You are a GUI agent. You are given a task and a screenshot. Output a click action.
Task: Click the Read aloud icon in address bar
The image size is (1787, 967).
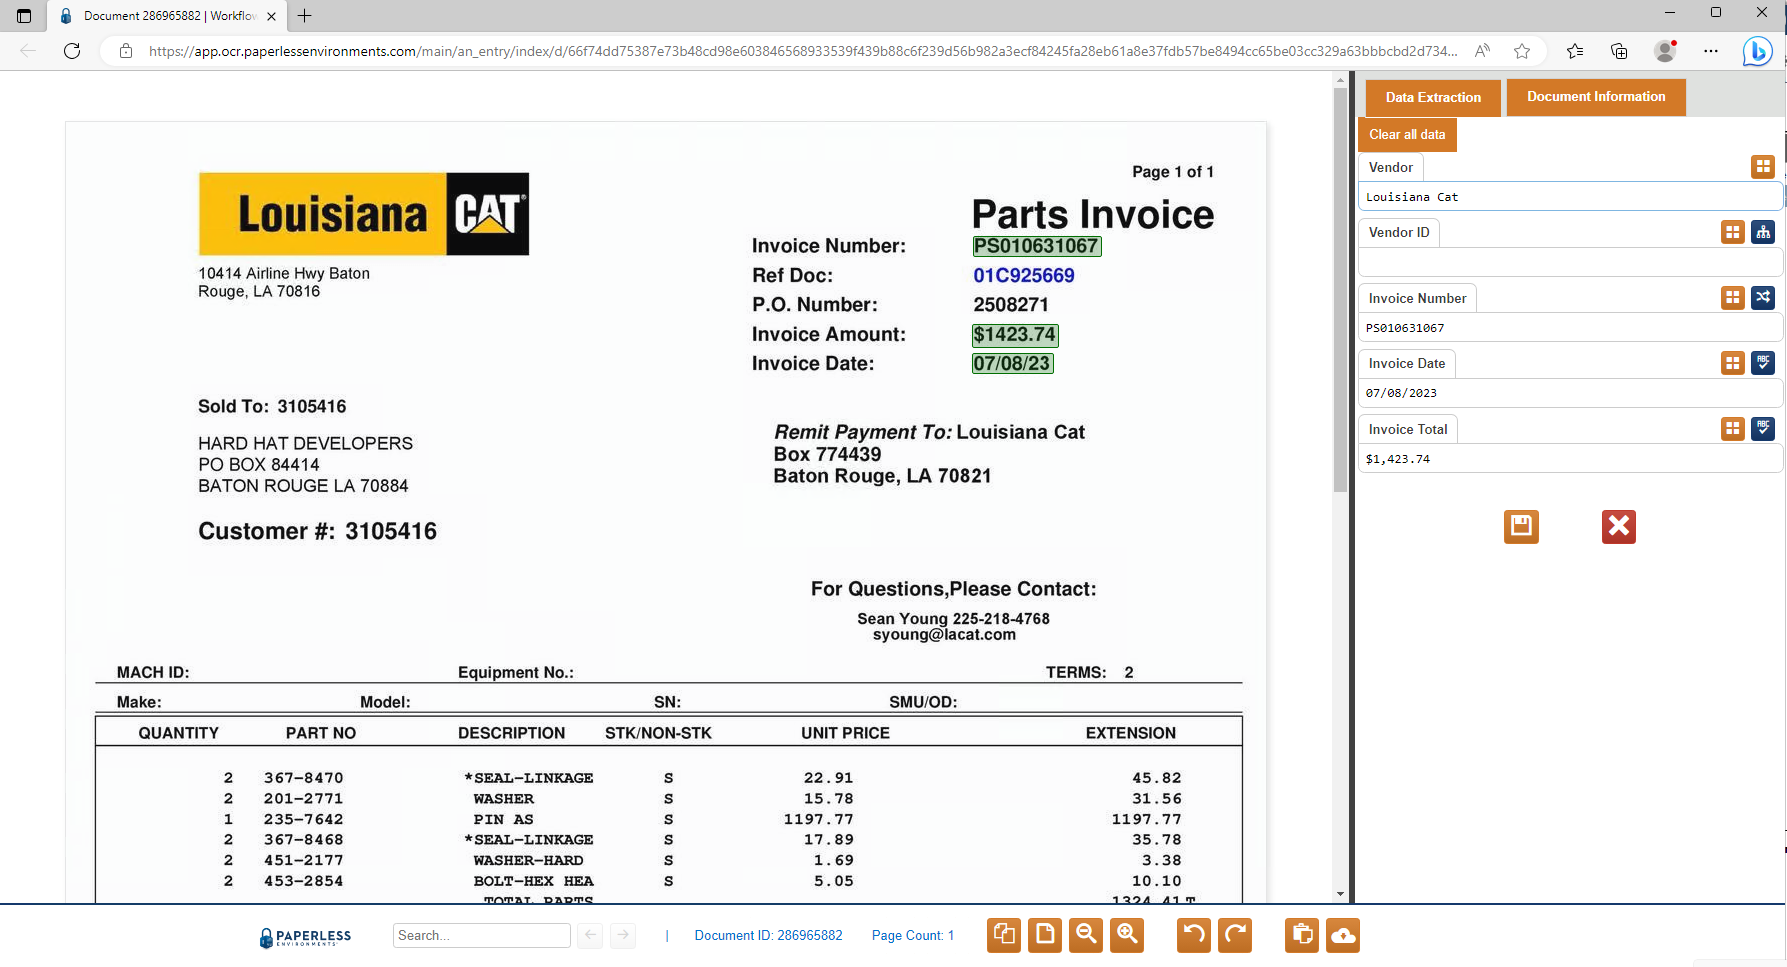[x=1482, y=51]
